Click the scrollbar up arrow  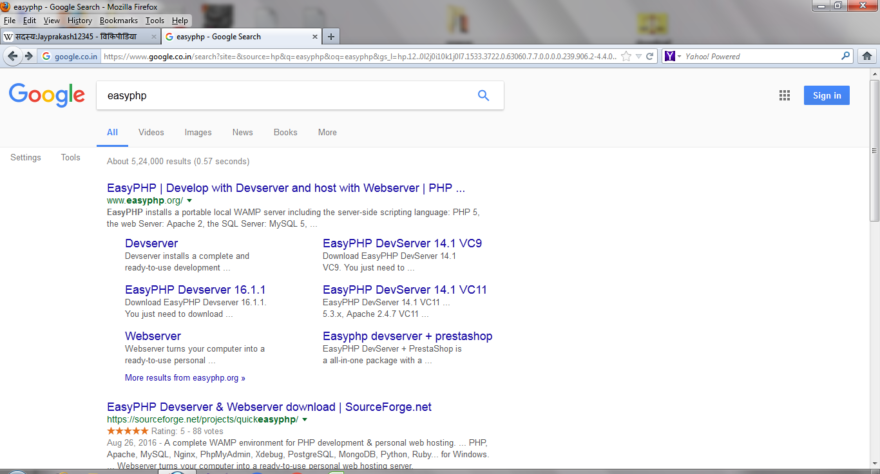tap(874, 73)
